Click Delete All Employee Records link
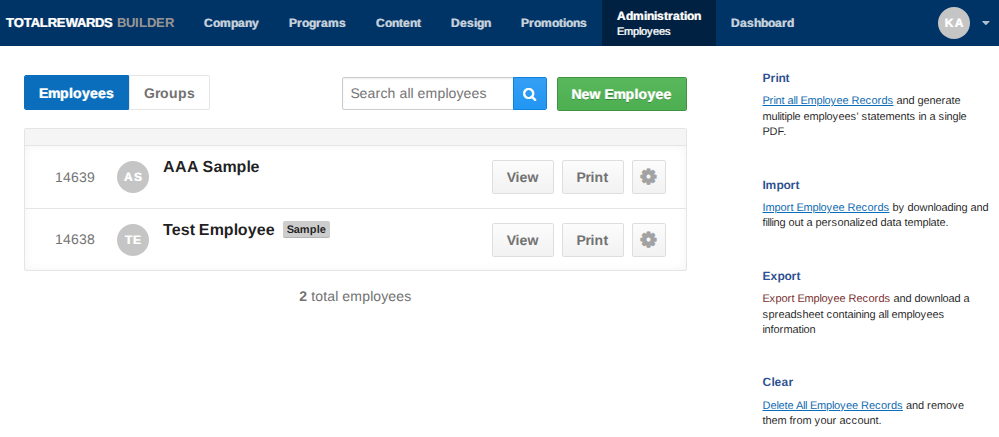 833,405
